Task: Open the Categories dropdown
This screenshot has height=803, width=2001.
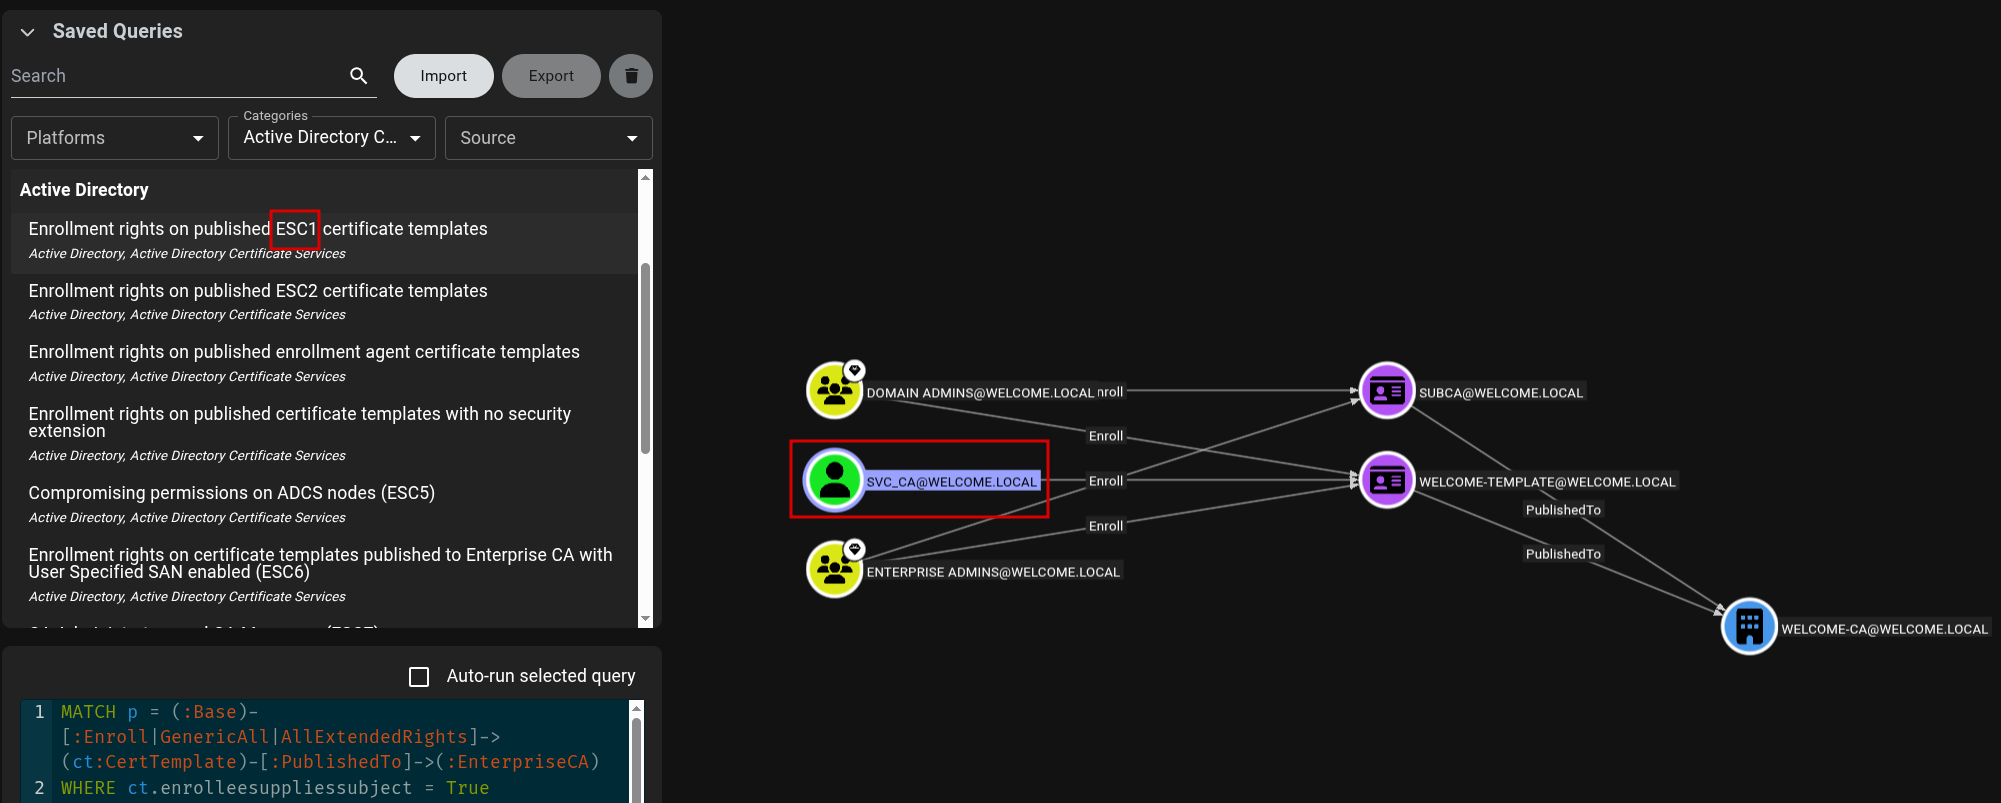Action: [332, 138]
